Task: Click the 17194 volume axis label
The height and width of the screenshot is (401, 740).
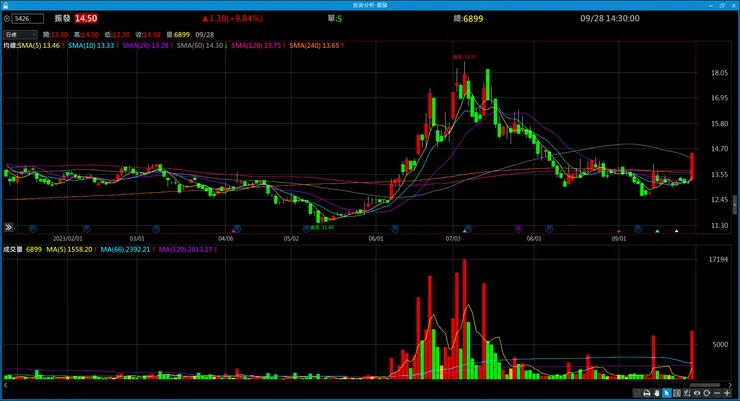Action: [718, 259]
